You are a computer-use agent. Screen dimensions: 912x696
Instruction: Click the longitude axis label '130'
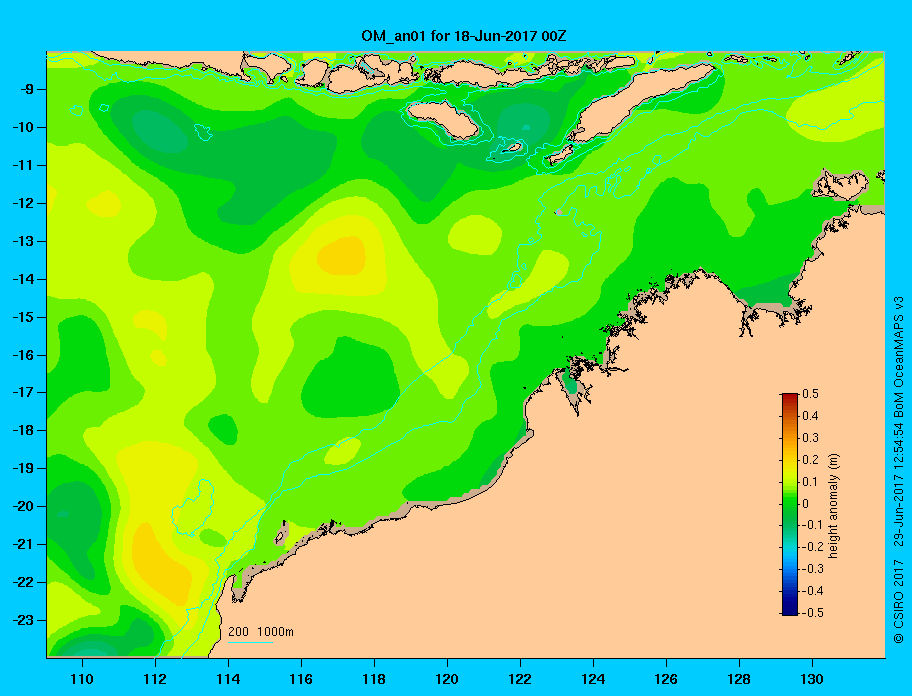[812, 679]
